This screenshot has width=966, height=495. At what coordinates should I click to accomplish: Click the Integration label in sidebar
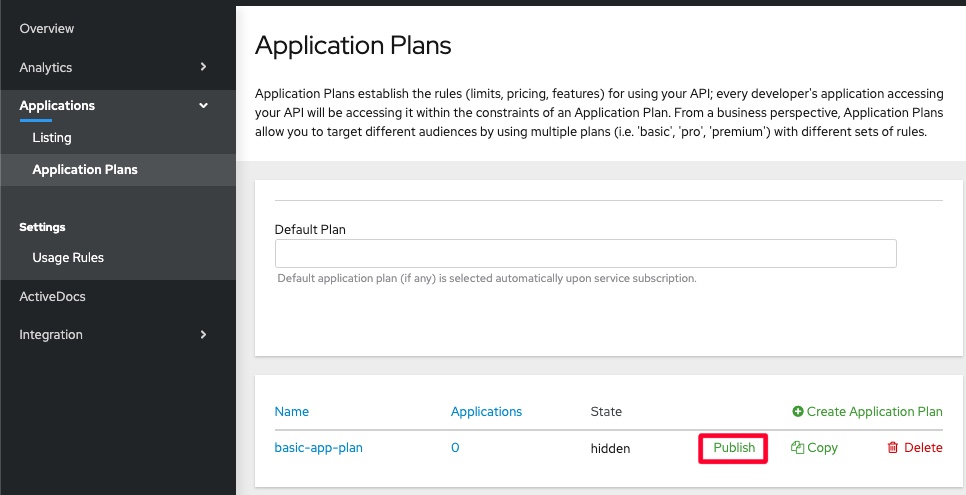[x=51, y=334]
